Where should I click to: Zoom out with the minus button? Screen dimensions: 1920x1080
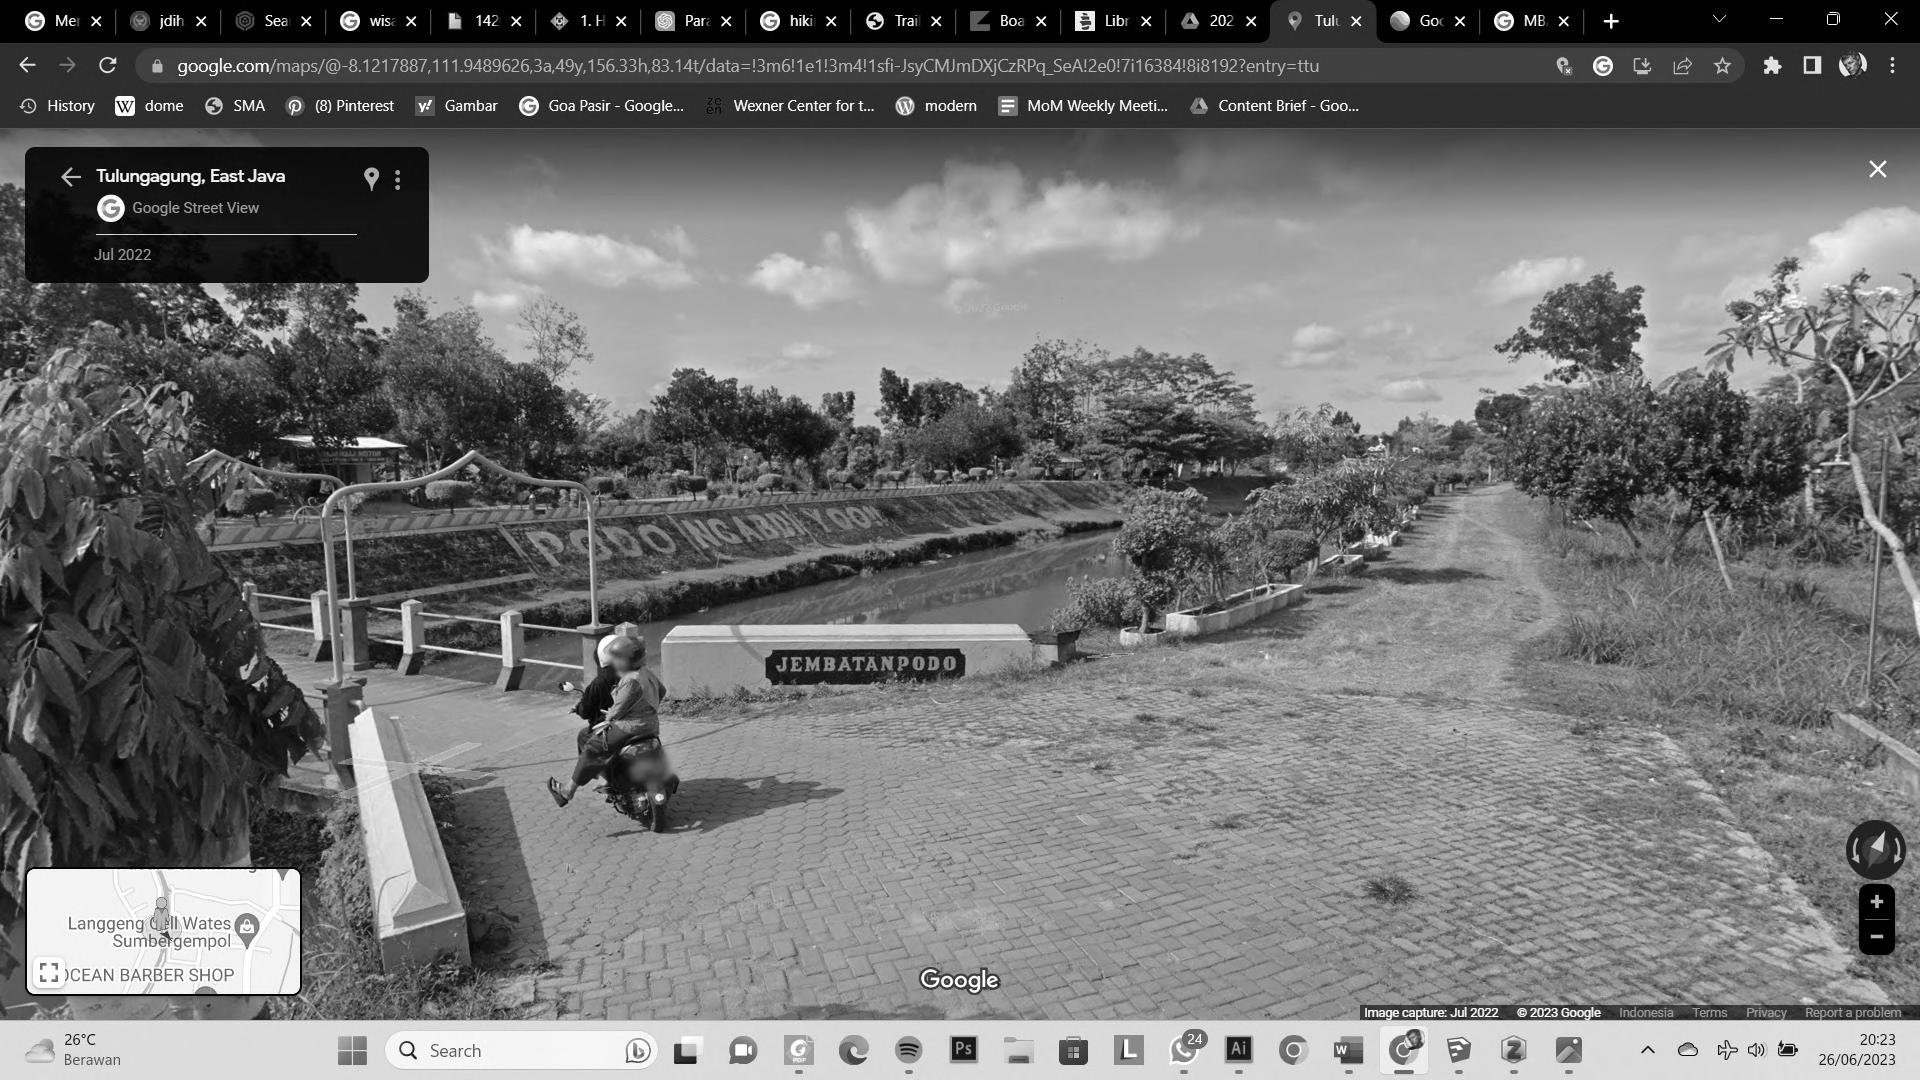pos(1876,937)
